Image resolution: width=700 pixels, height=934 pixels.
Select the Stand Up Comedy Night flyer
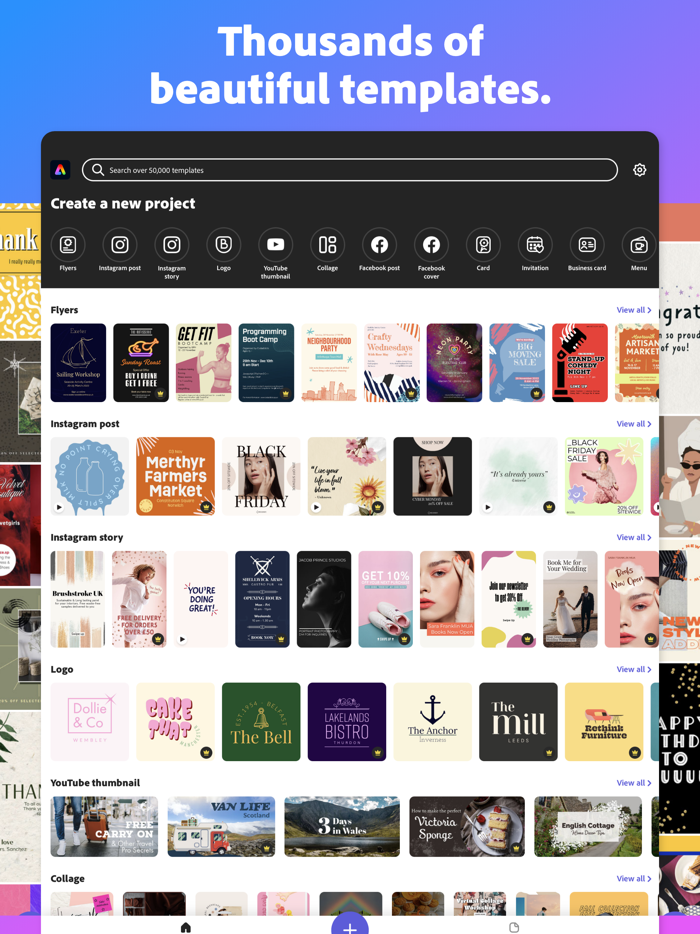(580, 363)
